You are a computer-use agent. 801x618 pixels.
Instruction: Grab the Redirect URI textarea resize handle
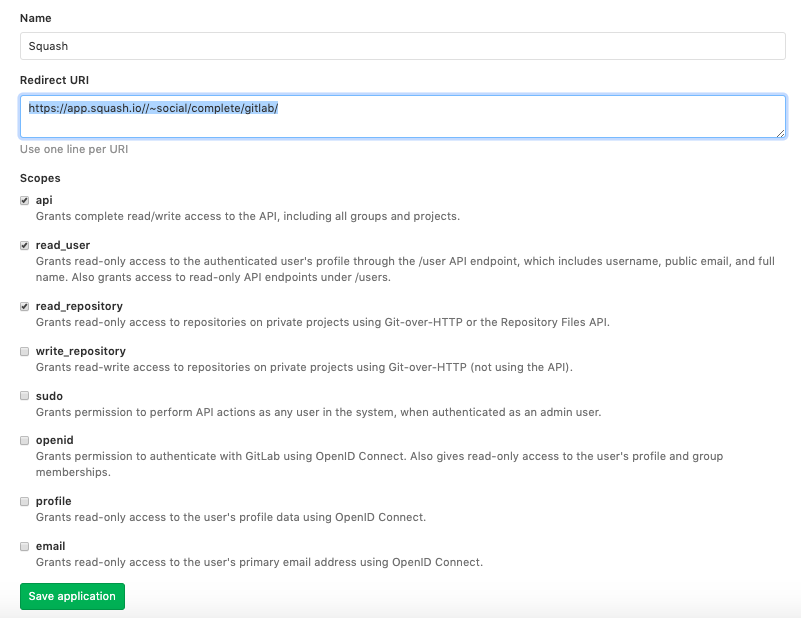(x=780, y=133)
